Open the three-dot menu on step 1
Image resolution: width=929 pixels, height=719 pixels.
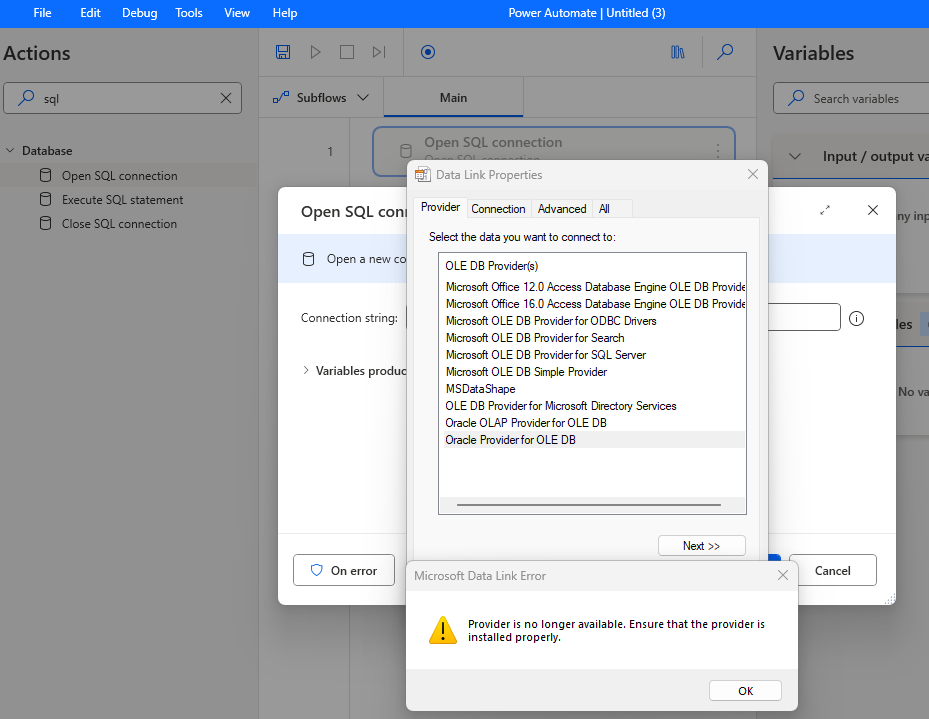718,151
